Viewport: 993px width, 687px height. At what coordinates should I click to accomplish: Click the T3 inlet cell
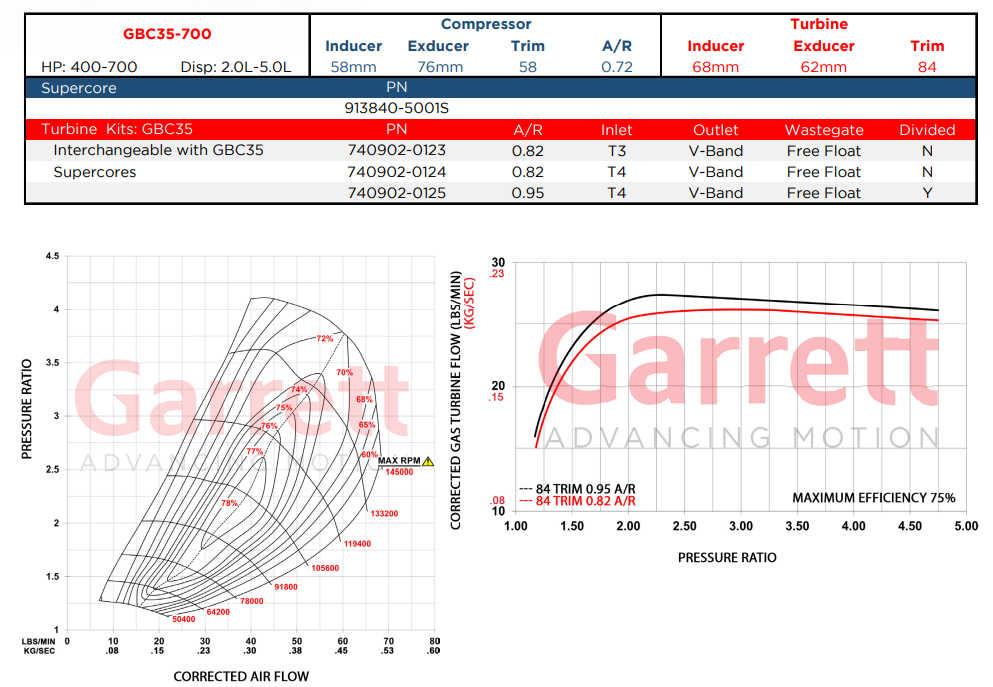617,151
